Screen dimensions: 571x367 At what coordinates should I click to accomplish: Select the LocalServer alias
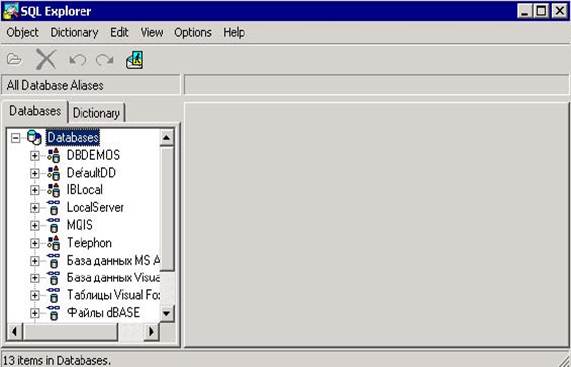(x=95, y=208)
